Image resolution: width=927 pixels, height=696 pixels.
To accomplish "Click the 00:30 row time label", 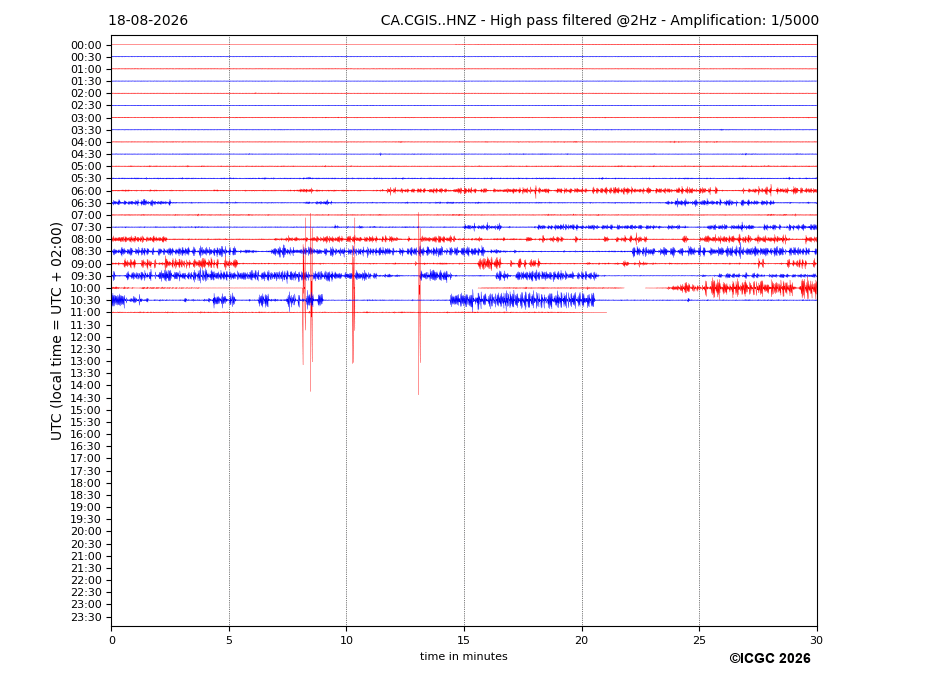I will pyautogui.click(x=86, y=57).
